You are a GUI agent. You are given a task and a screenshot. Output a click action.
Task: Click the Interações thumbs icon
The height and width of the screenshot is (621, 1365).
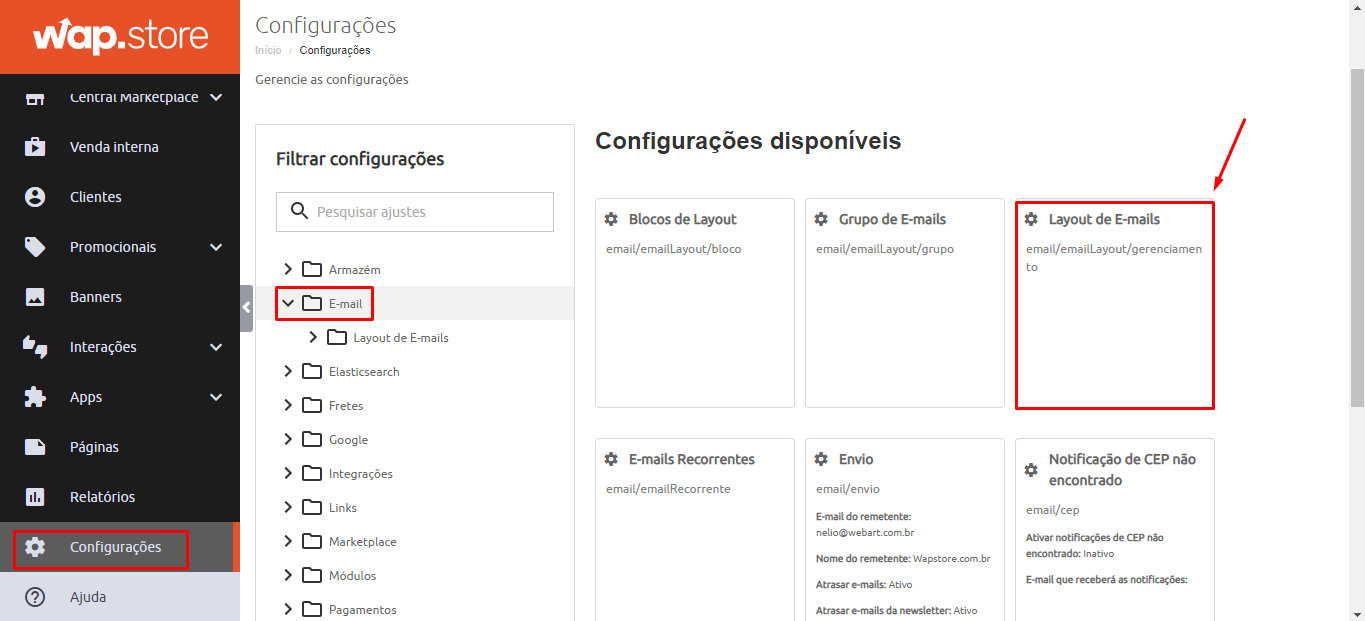coord(35,347)
